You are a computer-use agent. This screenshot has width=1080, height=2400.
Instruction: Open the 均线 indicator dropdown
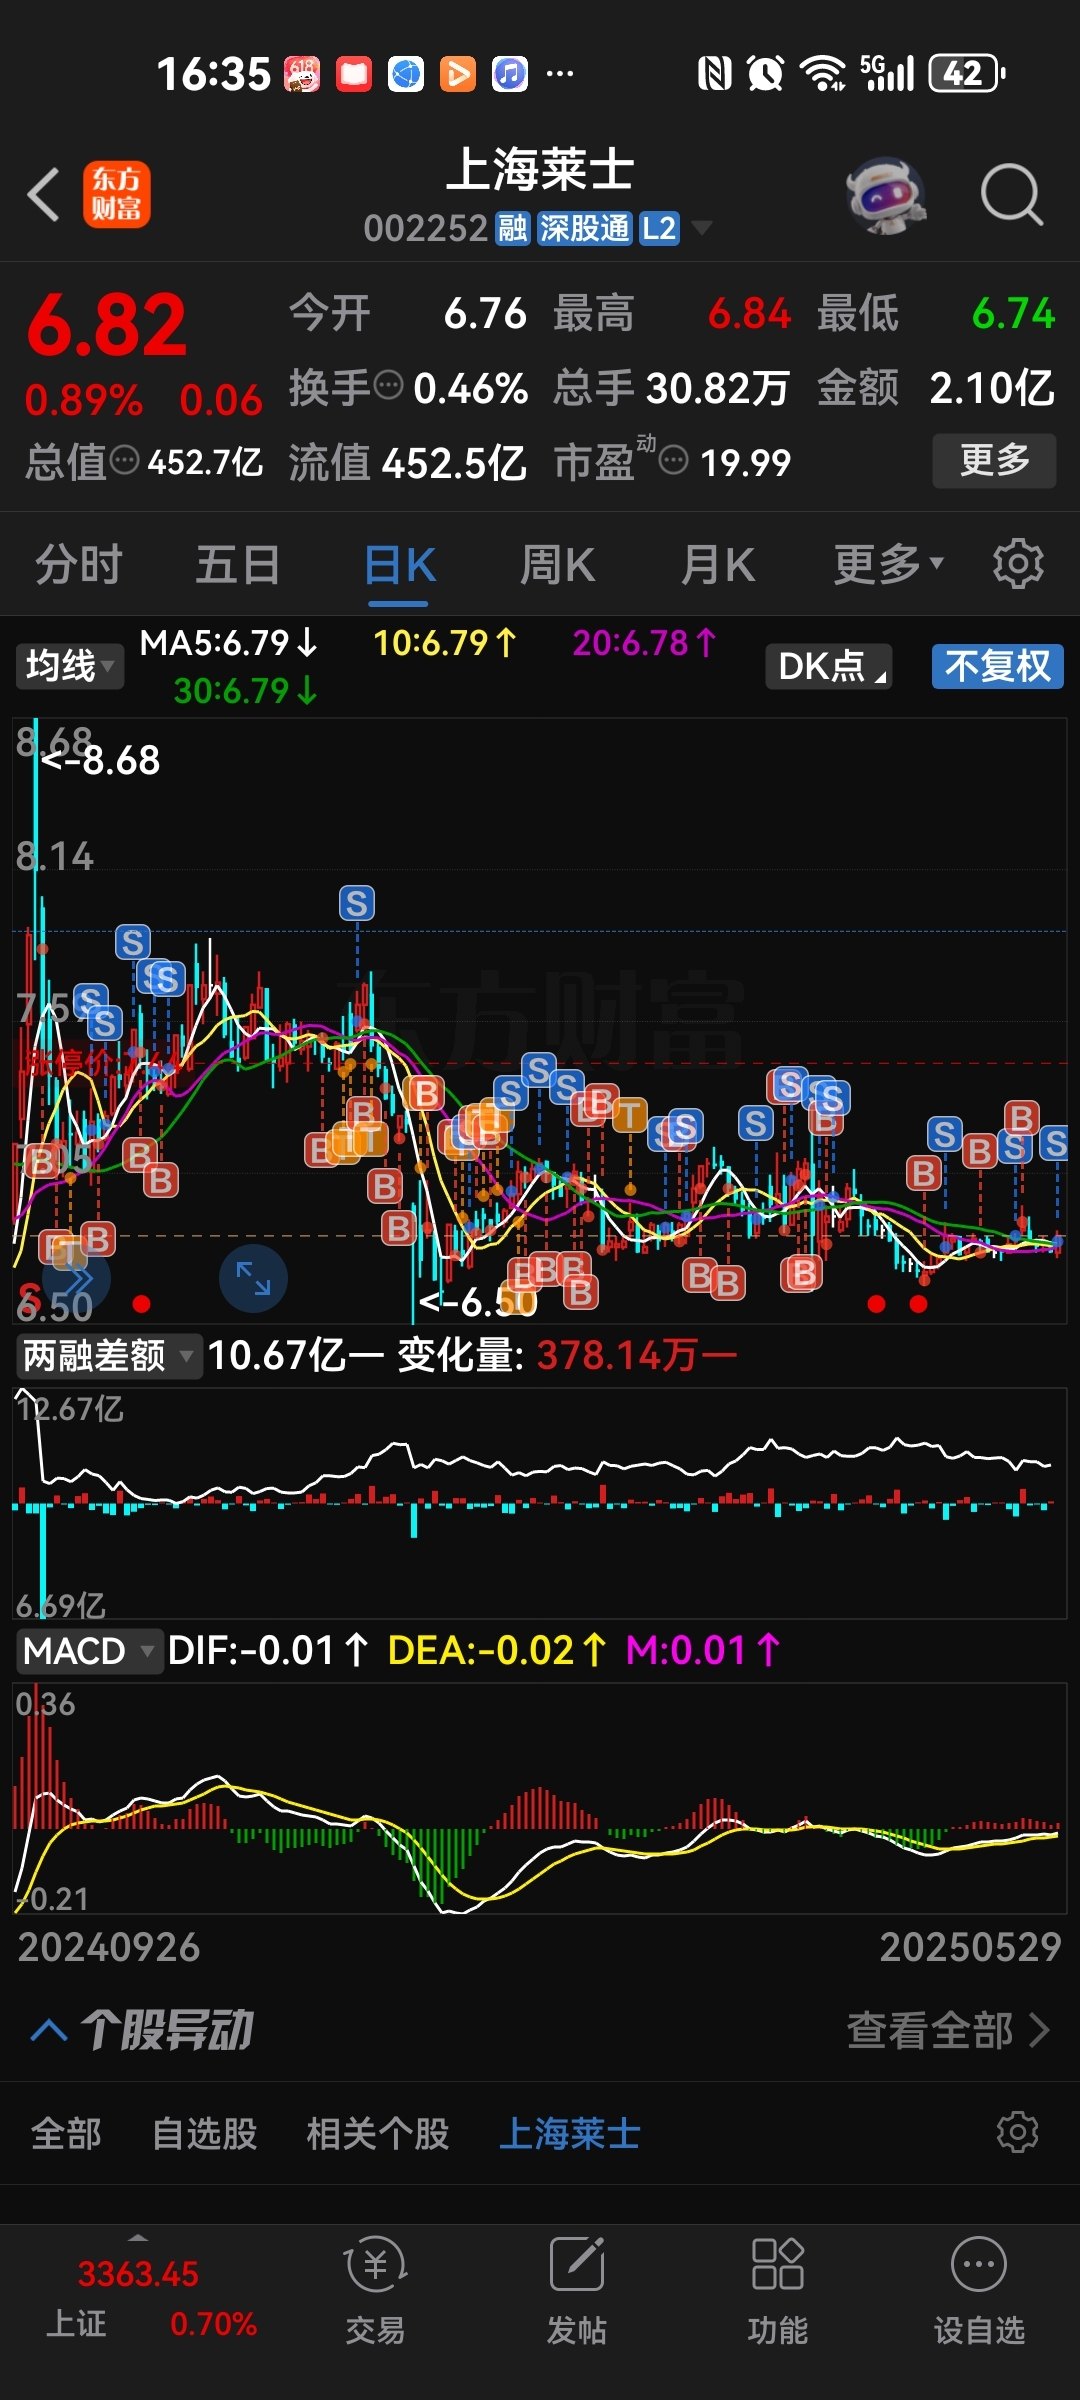point(69,666)
